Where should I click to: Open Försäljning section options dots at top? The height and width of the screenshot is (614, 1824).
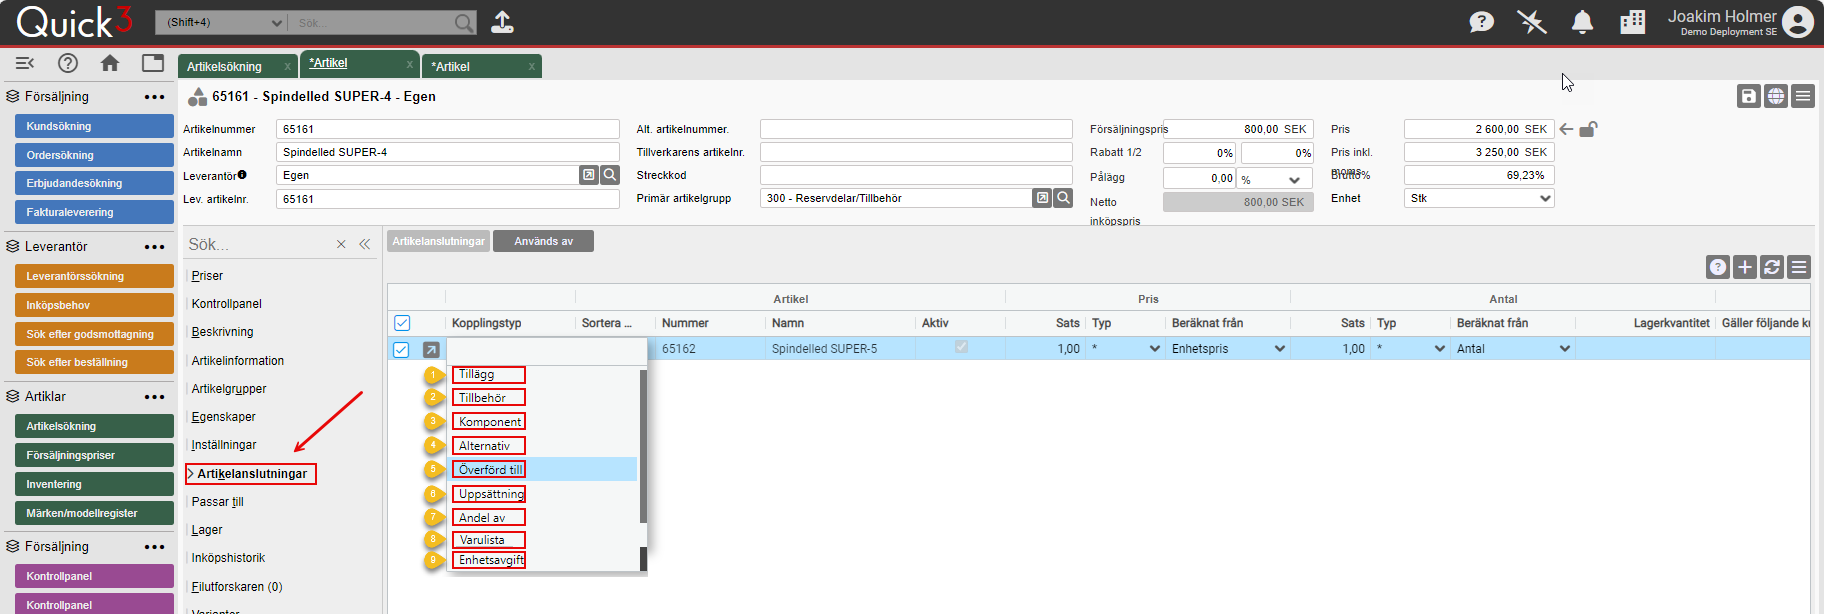coord(154,97)
